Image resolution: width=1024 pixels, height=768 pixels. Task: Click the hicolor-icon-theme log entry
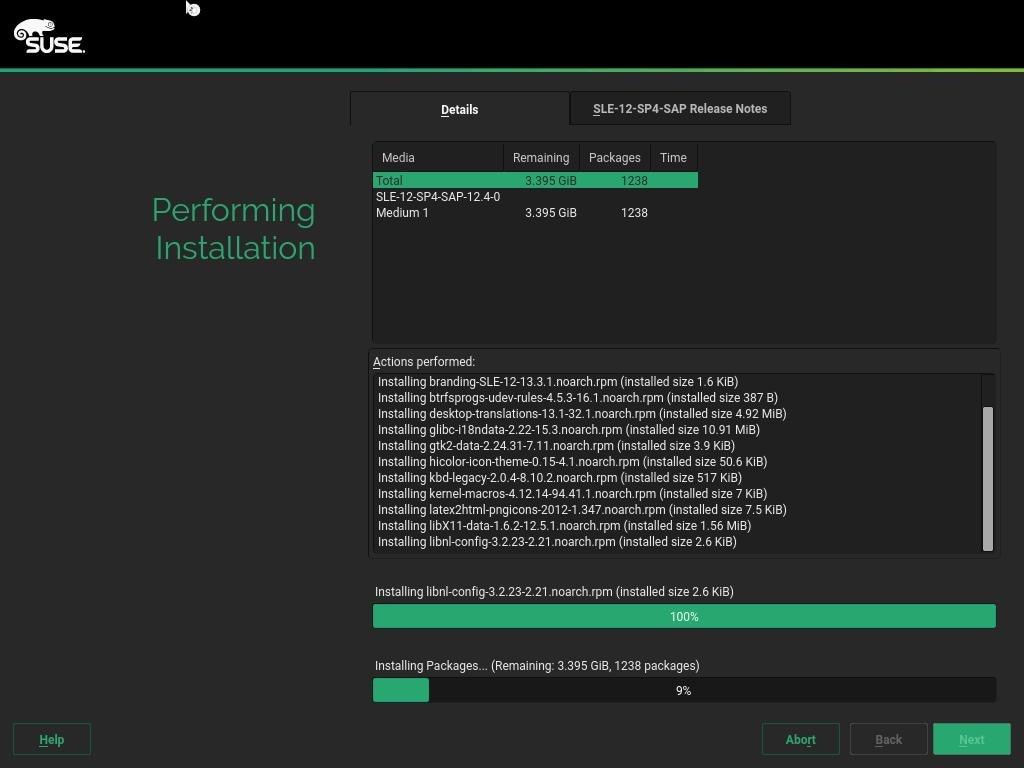coord(572,462)
